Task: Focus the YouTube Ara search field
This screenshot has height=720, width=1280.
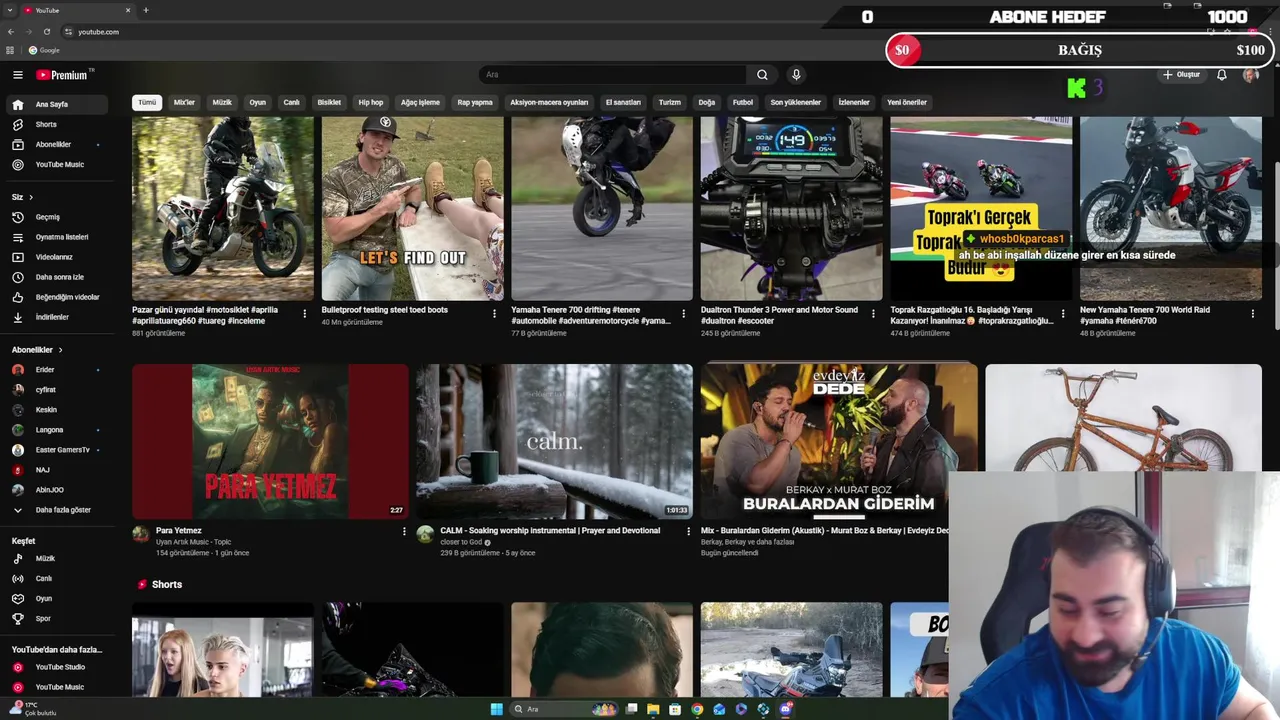Action: (612, 75)
